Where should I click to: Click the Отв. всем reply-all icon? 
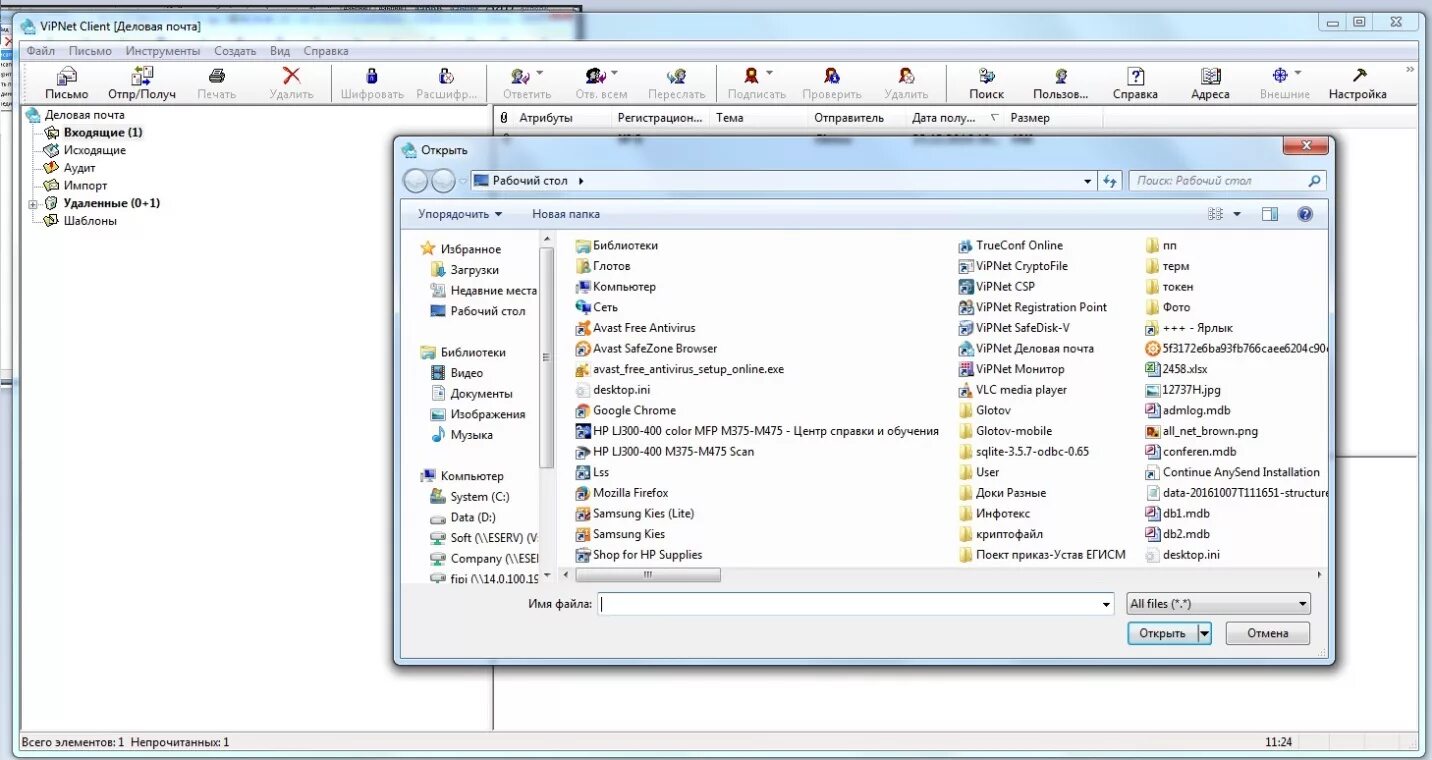596,76
